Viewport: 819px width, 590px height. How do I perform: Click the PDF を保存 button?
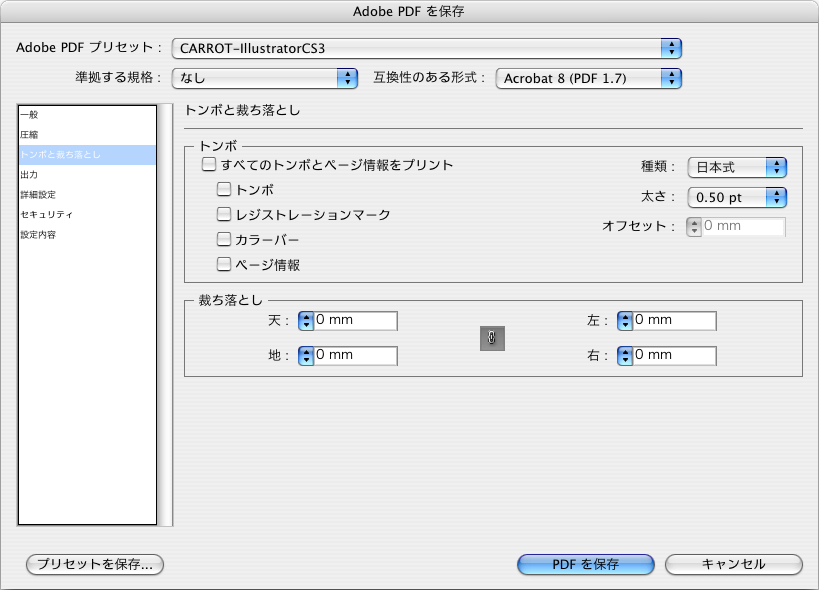click(x=585, y=564)
